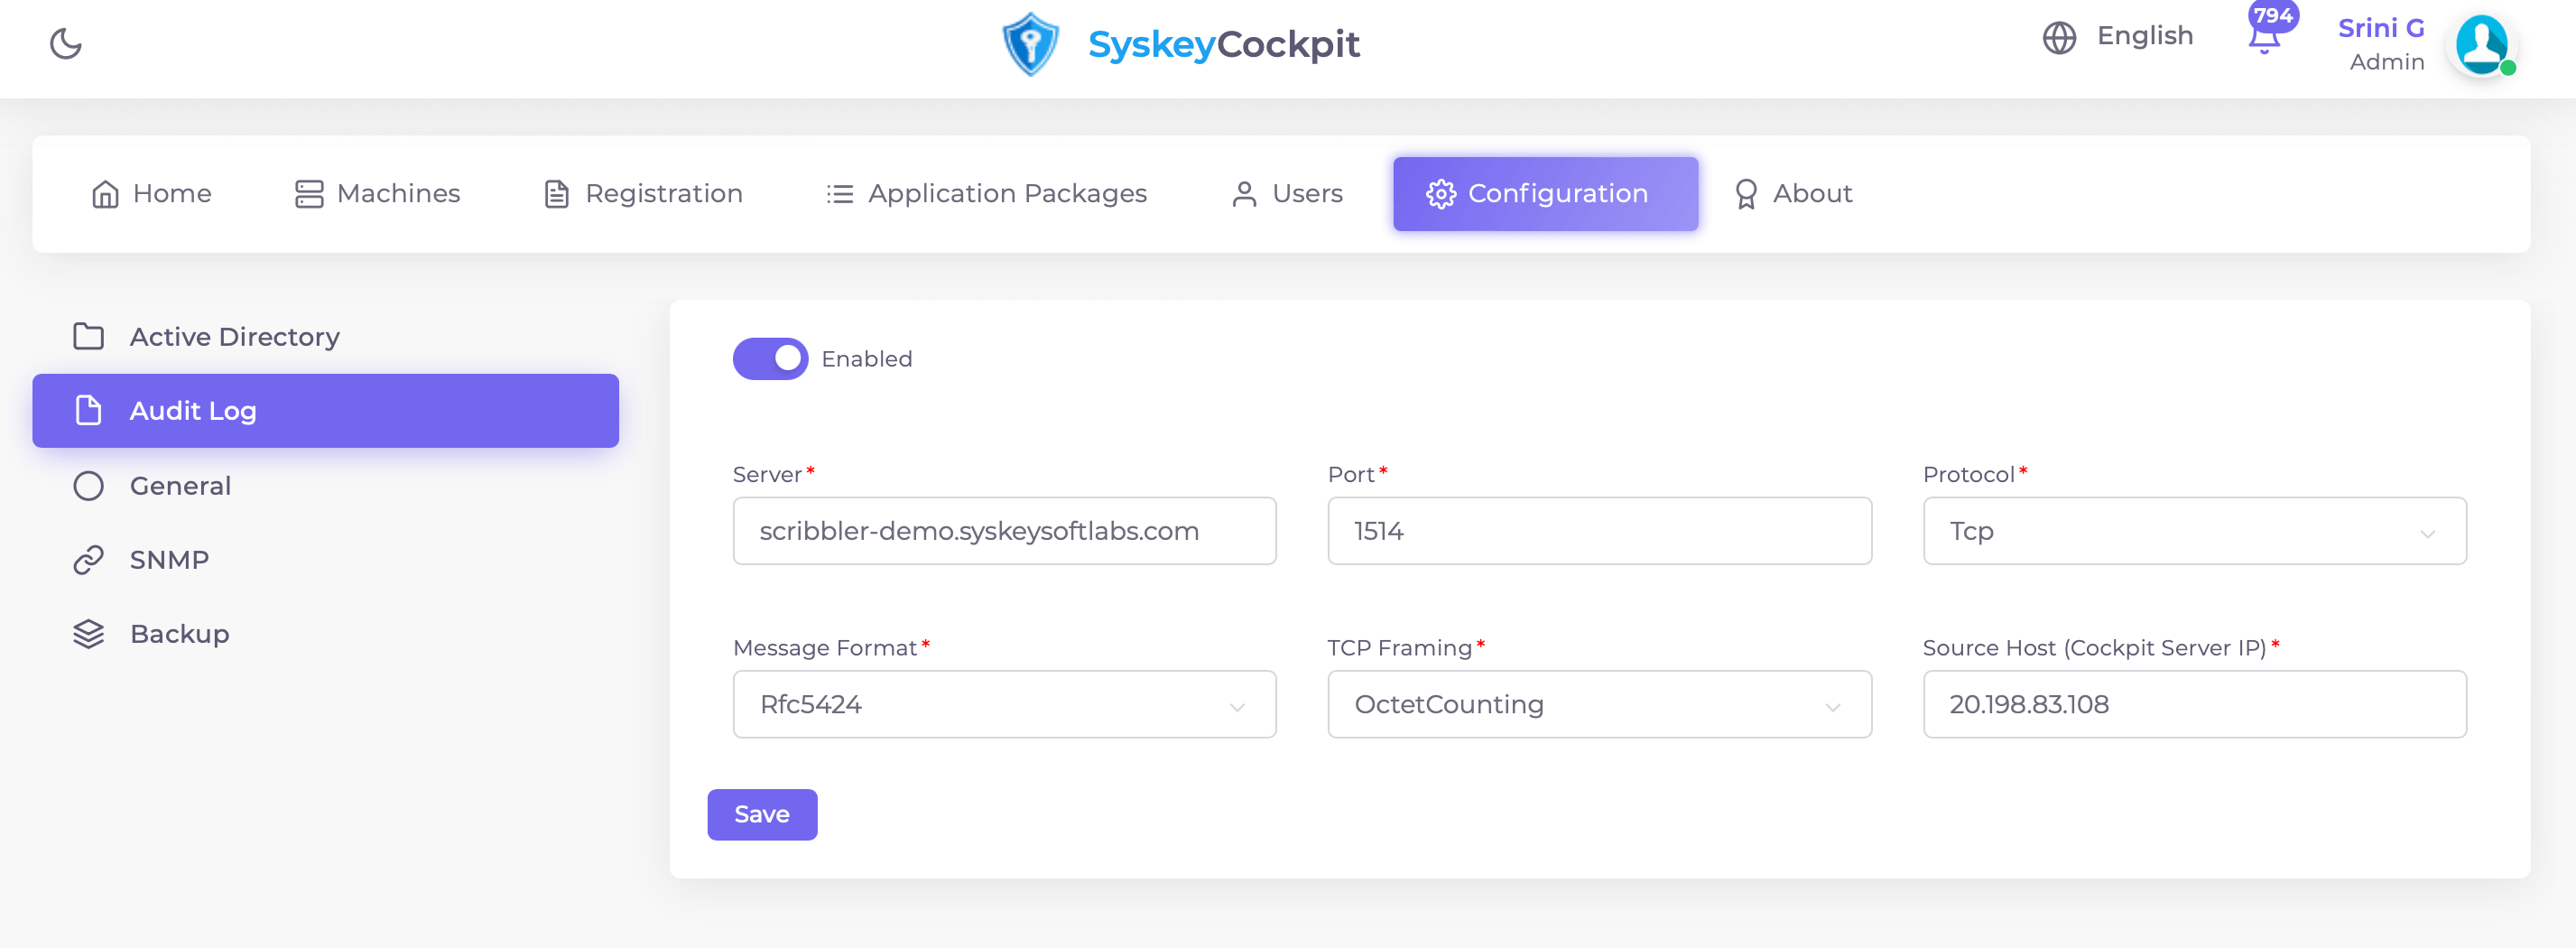Select the General radio option
Screen dimensions: 2576x948
(90, 485)
